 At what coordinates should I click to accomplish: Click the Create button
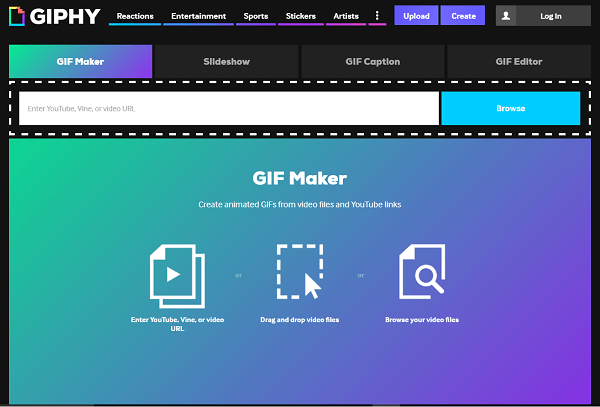(463, 16)
